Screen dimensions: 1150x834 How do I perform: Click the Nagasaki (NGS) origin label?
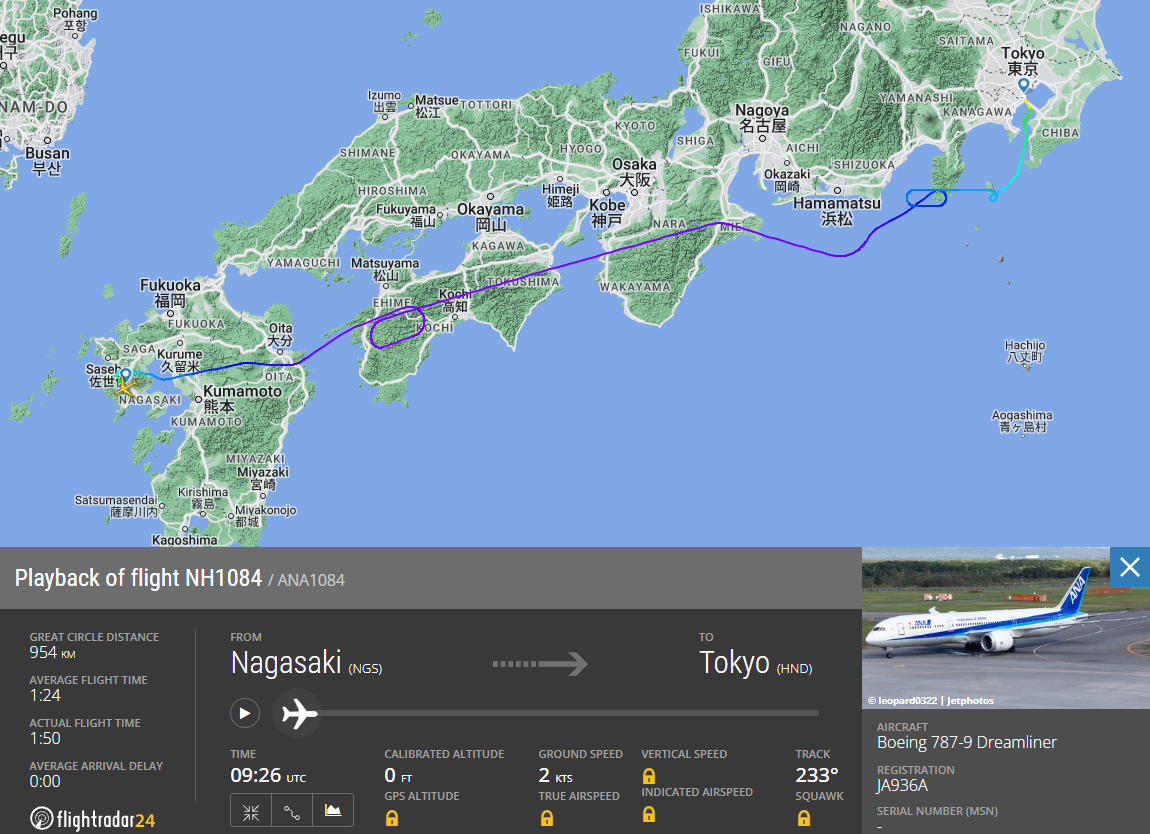[306, 663]
